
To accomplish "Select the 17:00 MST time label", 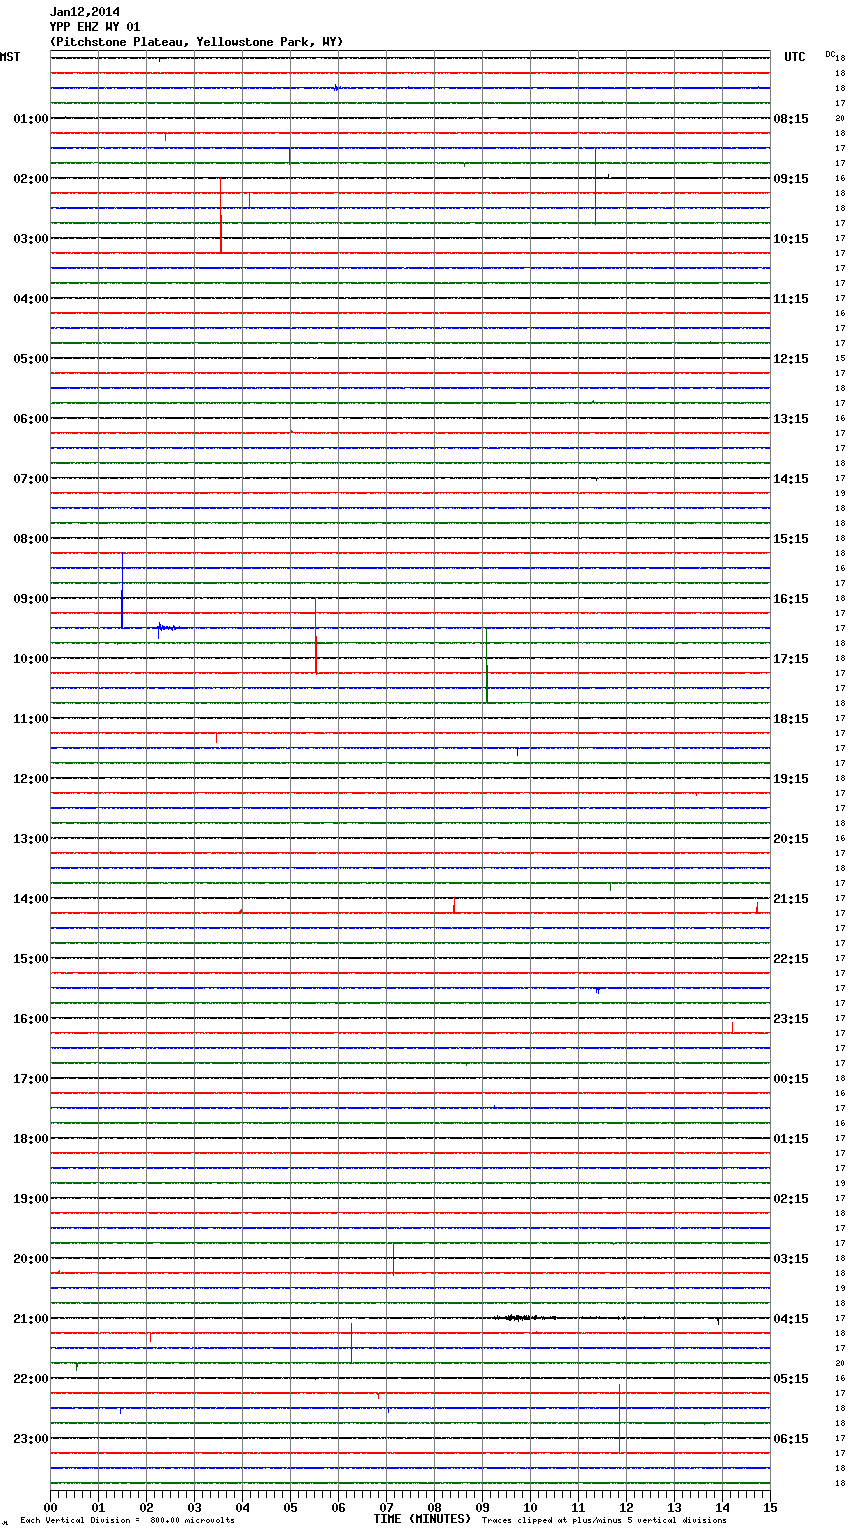I will coord(30,1079).
